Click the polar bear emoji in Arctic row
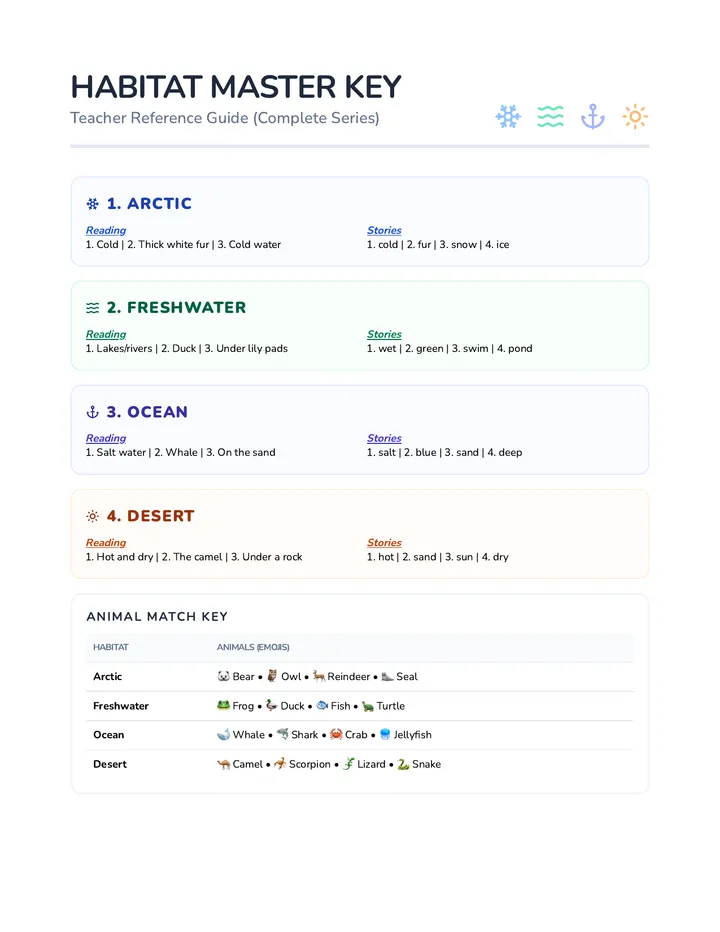This screenshot has height=932, width=720. 224,676
